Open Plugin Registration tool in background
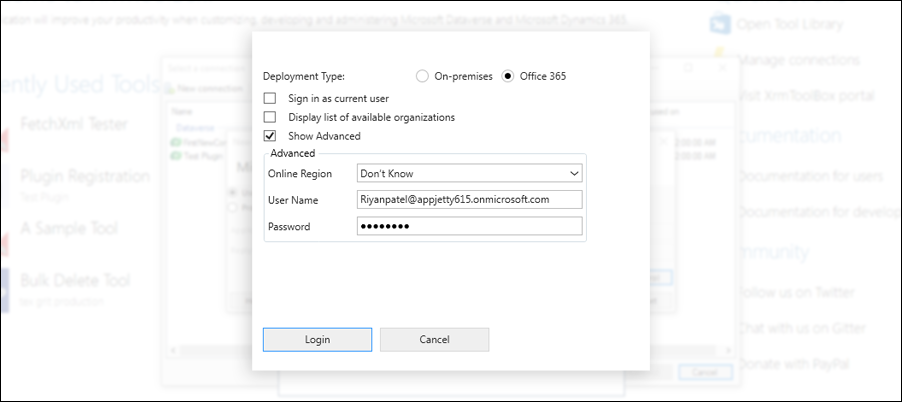This screenshot has height=402, width=902. (x=85, y=176)
